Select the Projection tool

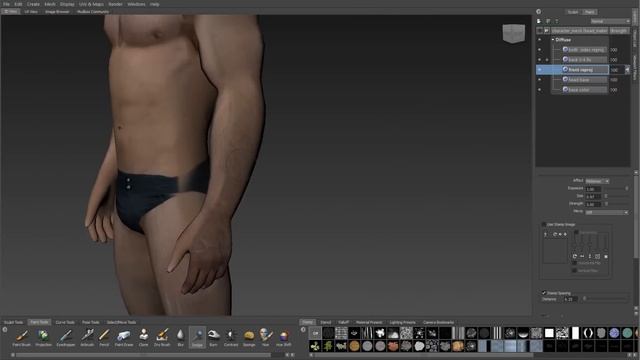click(43, 337)
